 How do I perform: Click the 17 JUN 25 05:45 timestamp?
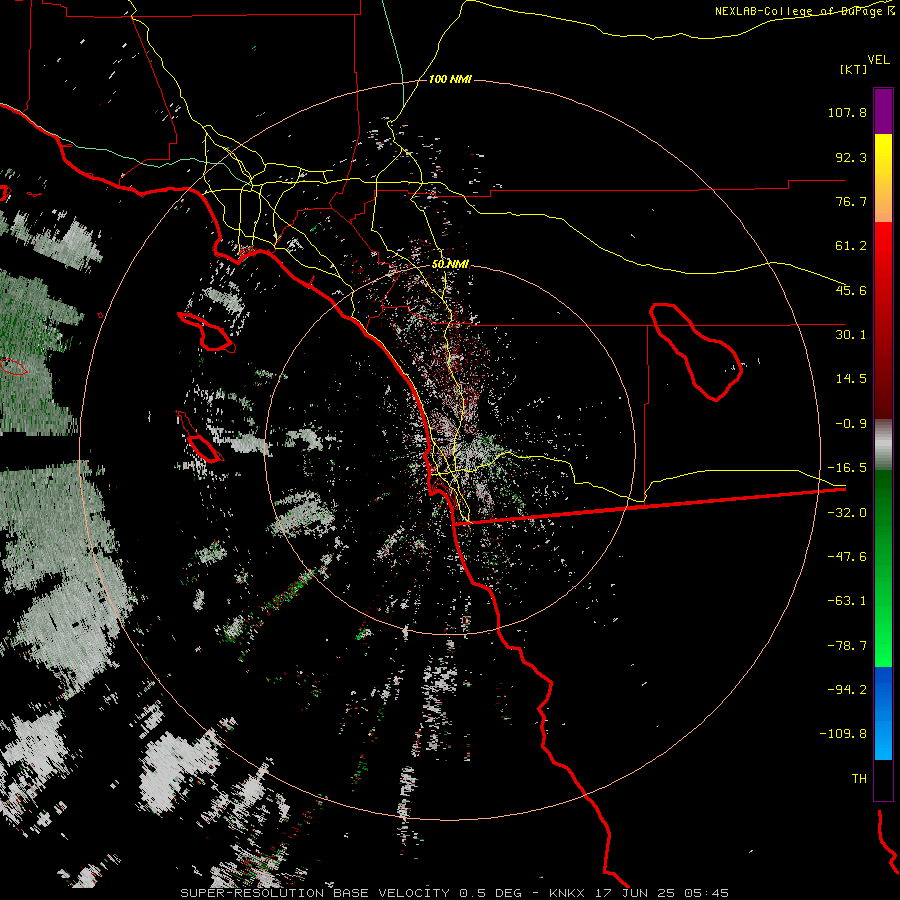click(664, 893)
